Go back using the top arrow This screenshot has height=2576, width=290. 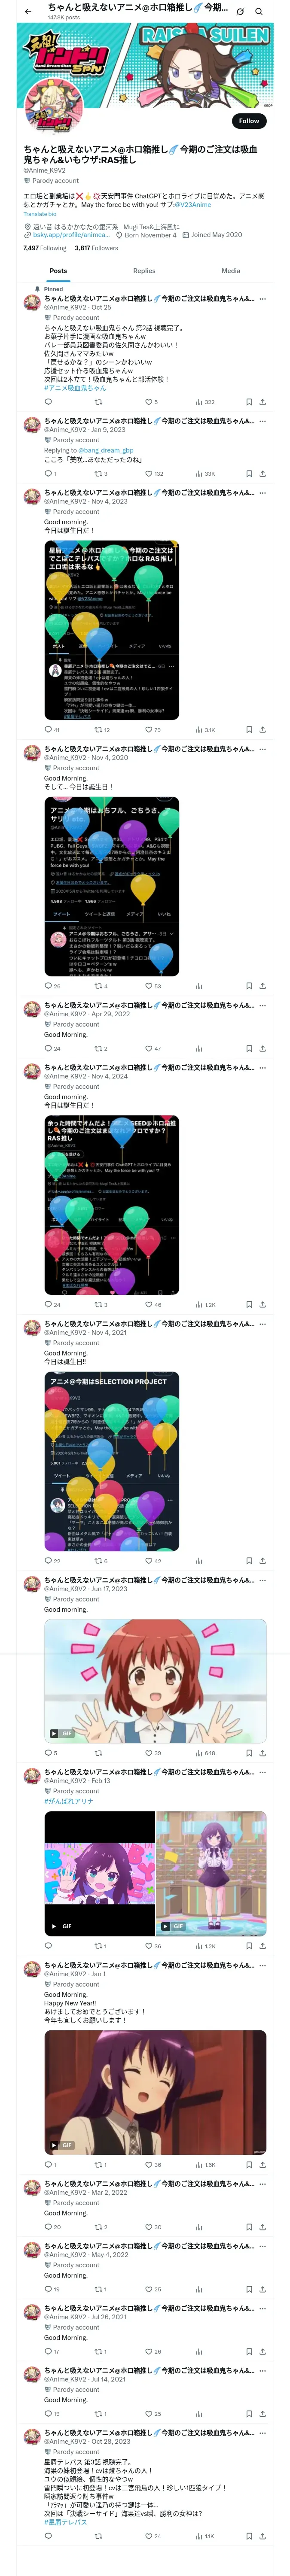[28, 11]
